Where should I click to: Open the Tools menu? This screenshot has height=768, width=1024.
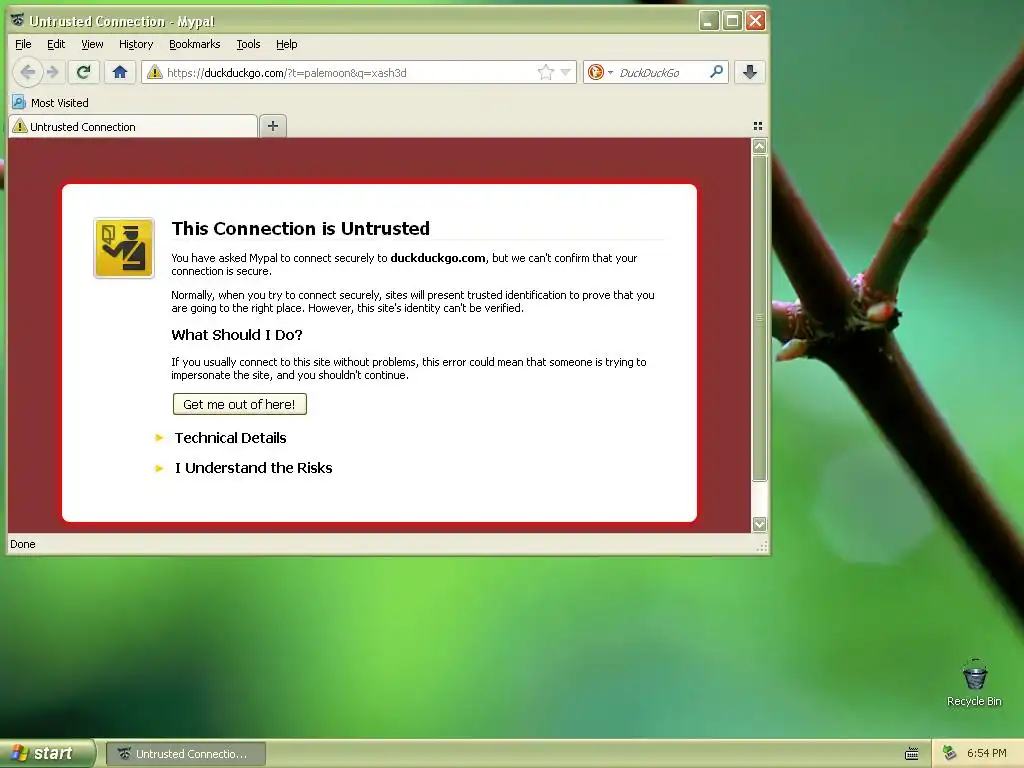tap(248, 44)
